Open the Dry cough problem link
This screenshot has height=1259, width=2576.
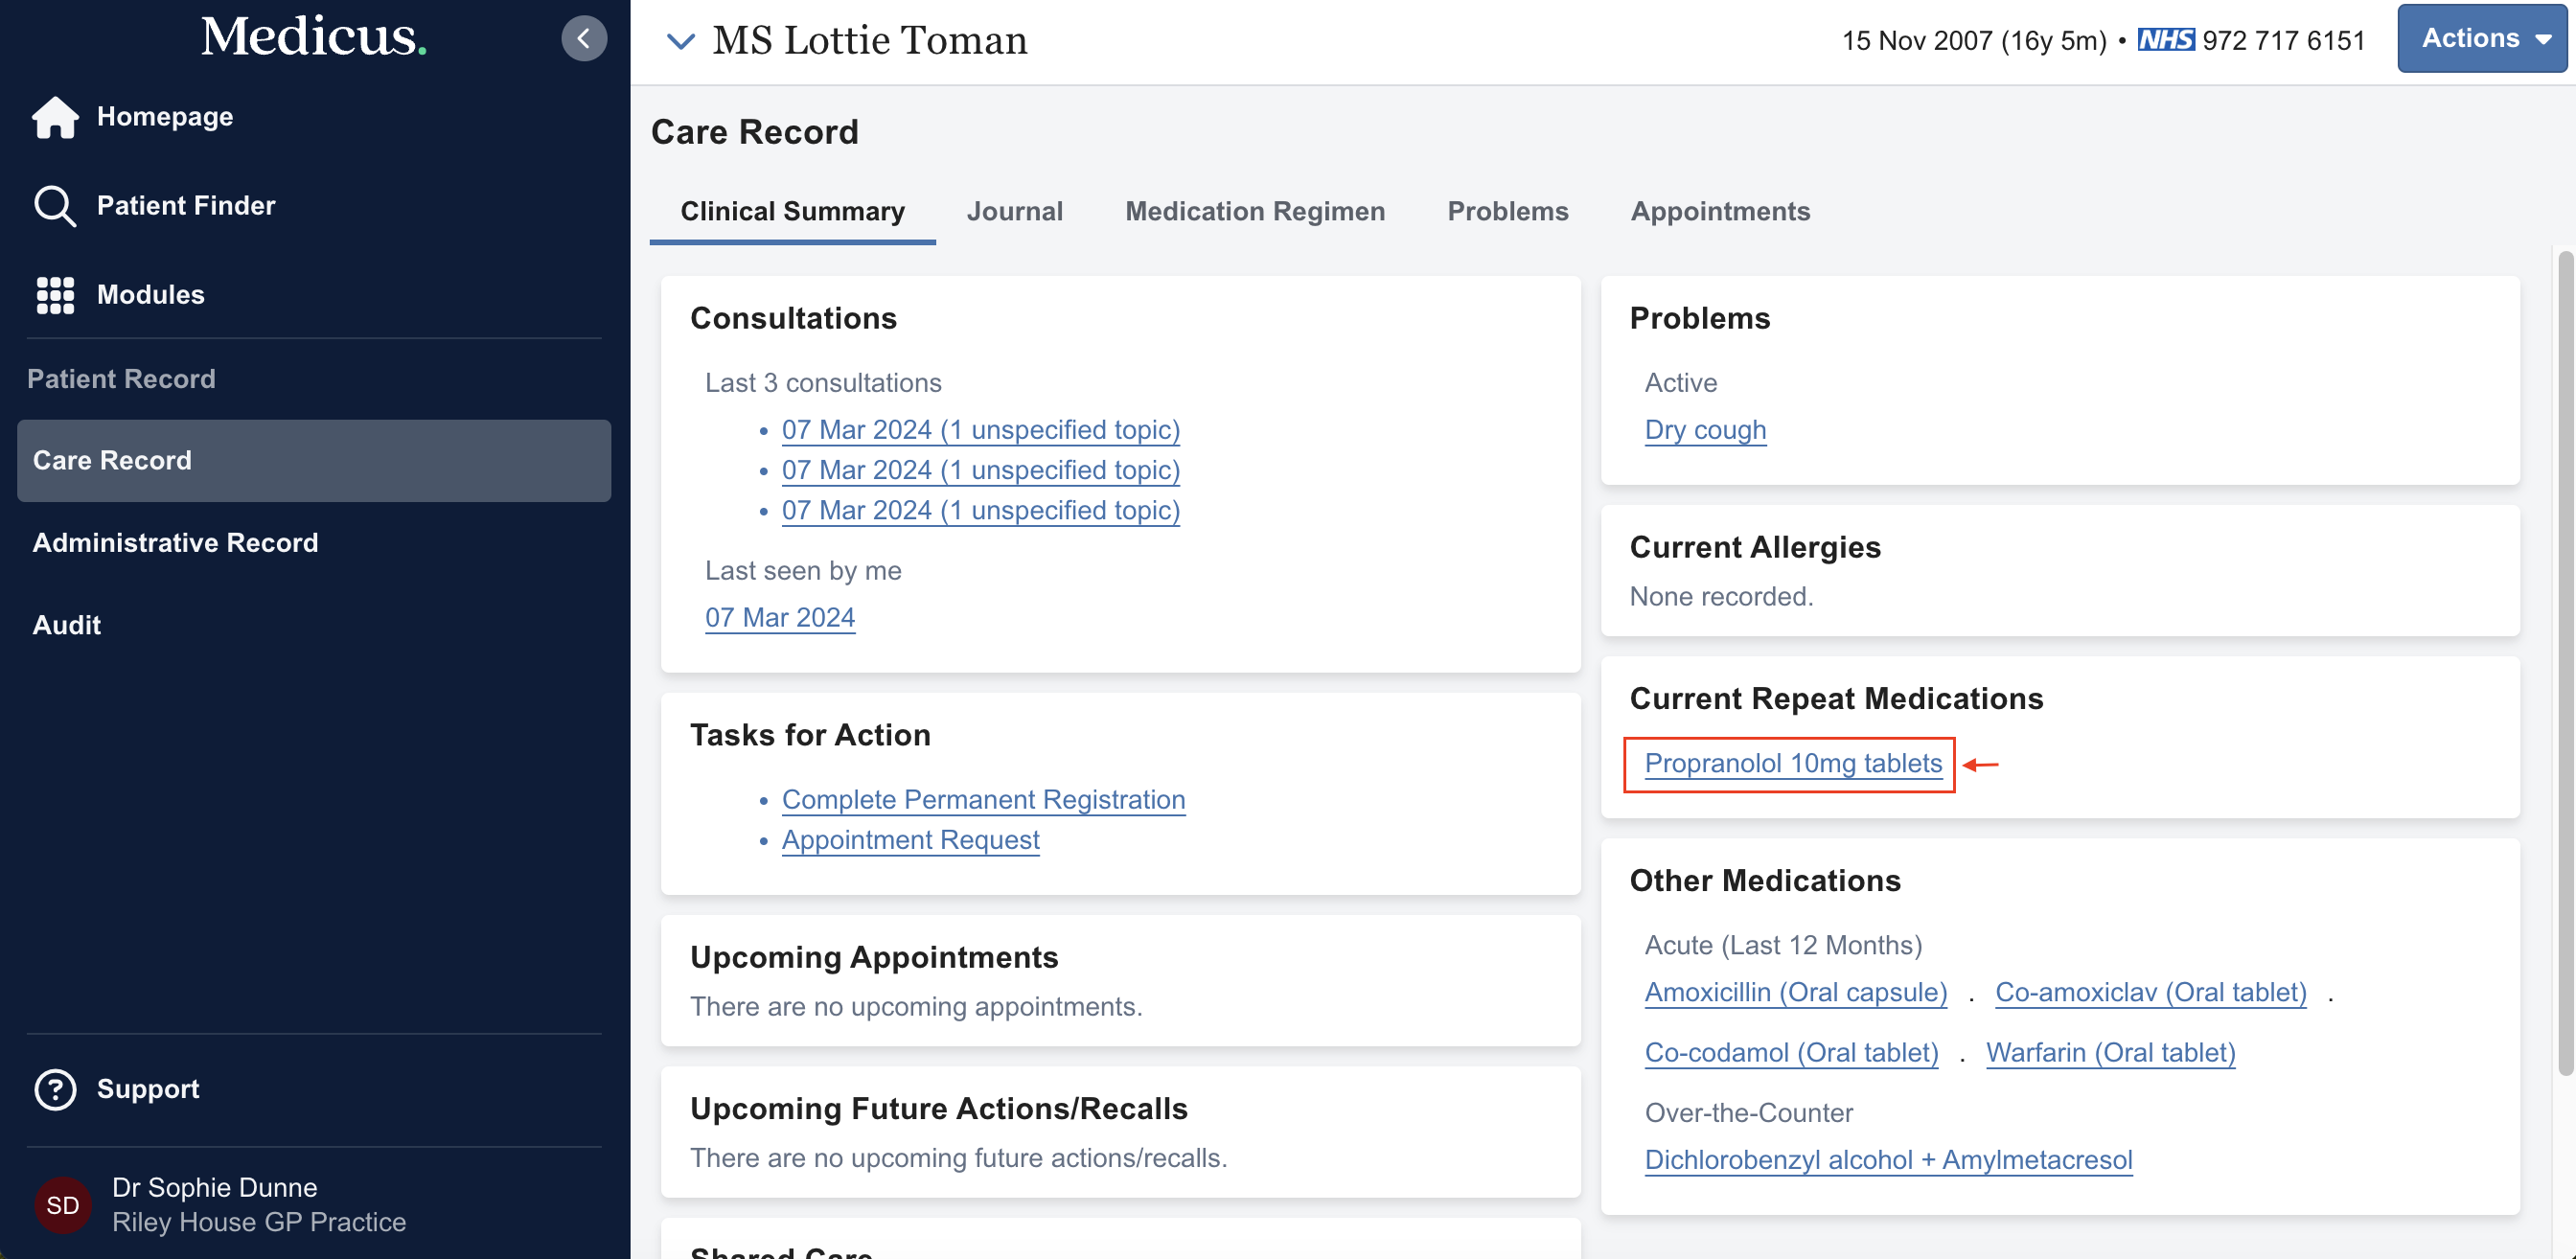click(1705, 430)
